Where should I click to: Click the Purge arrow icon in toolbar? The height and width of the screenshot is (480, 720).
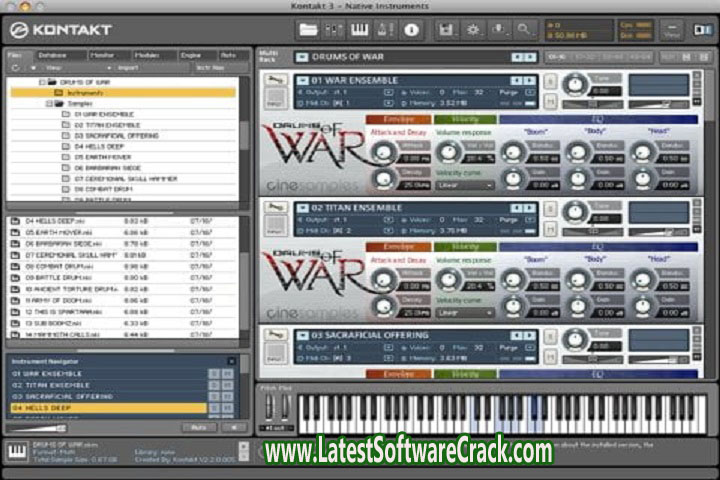pos(499,30)
